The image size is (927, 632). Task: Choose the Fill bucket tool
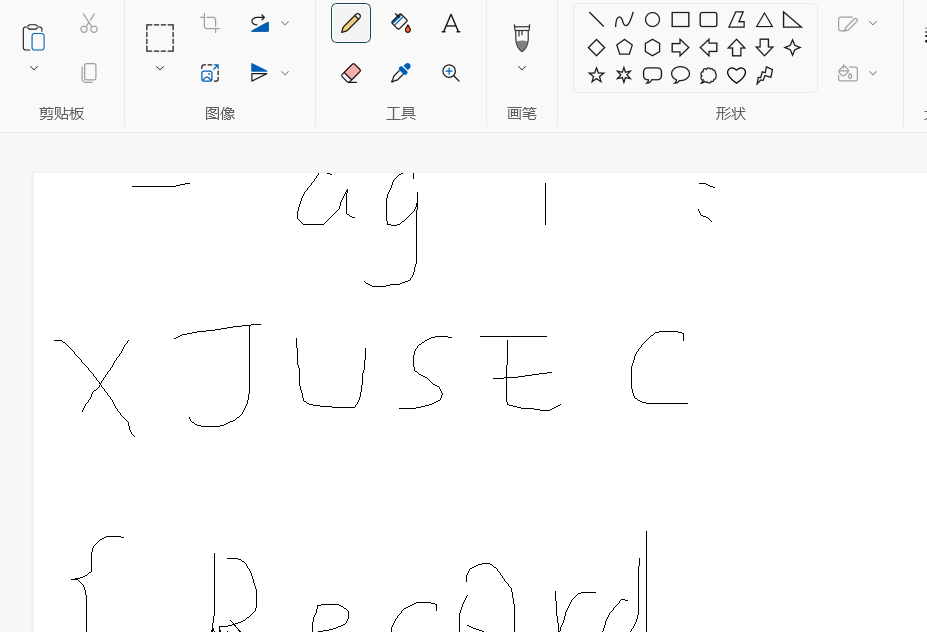(401, 23)
